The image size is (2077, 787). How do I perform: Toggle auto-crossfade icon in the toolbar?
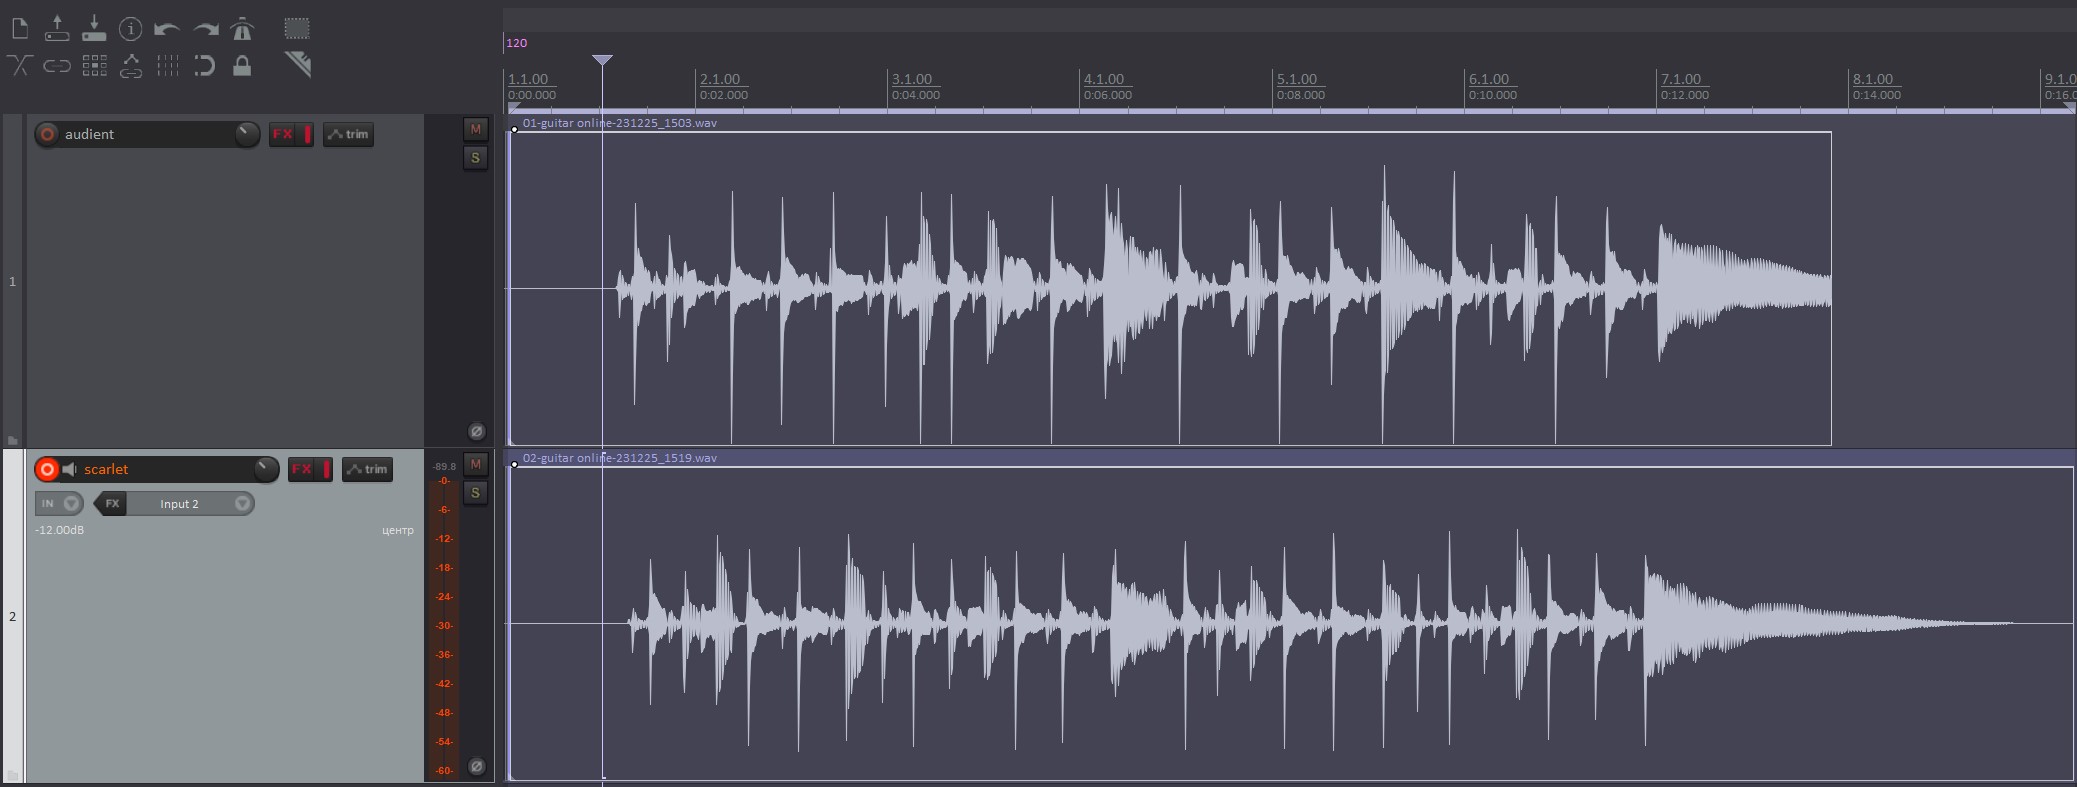[x=20, y=66]
